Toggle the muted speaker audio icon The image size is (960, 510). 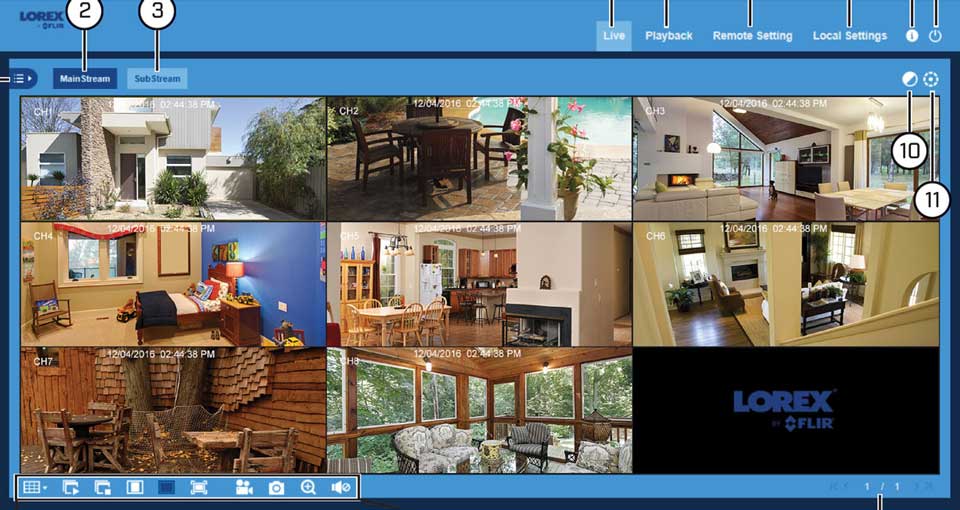(341, 488)
